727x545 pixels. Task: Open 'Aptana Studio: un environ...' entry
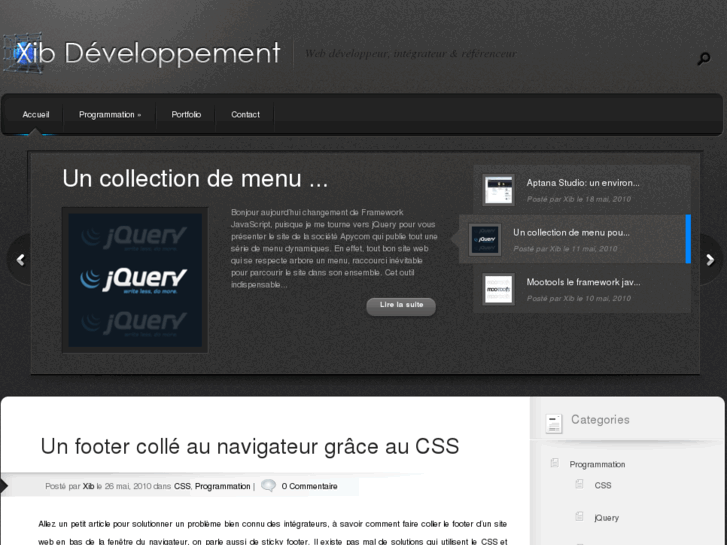pos(583,183)
